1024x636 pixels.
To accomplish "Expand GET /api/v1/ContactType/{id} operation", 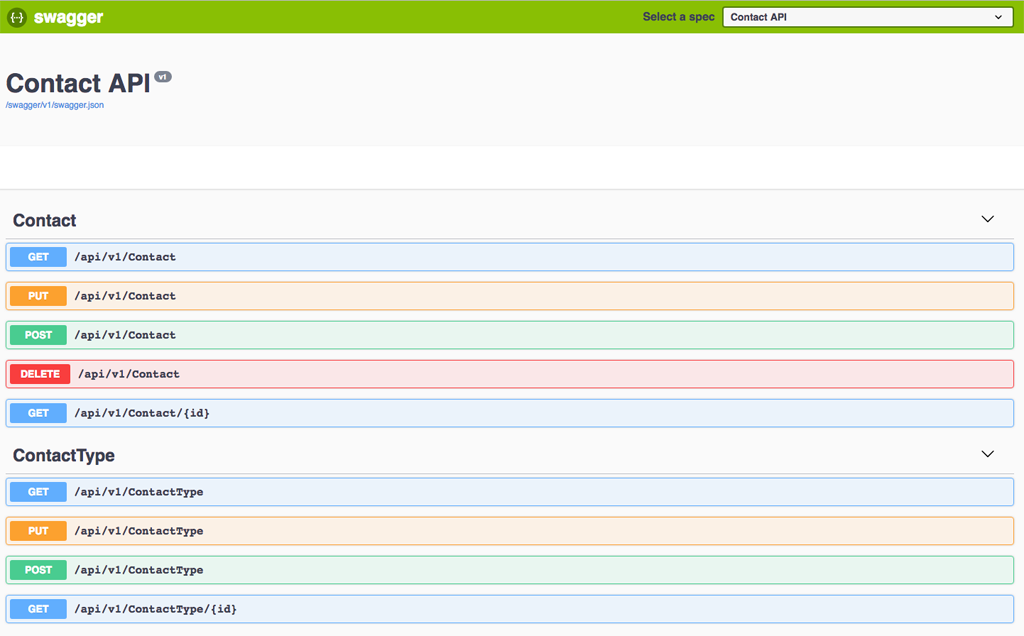I will (509, 609).
